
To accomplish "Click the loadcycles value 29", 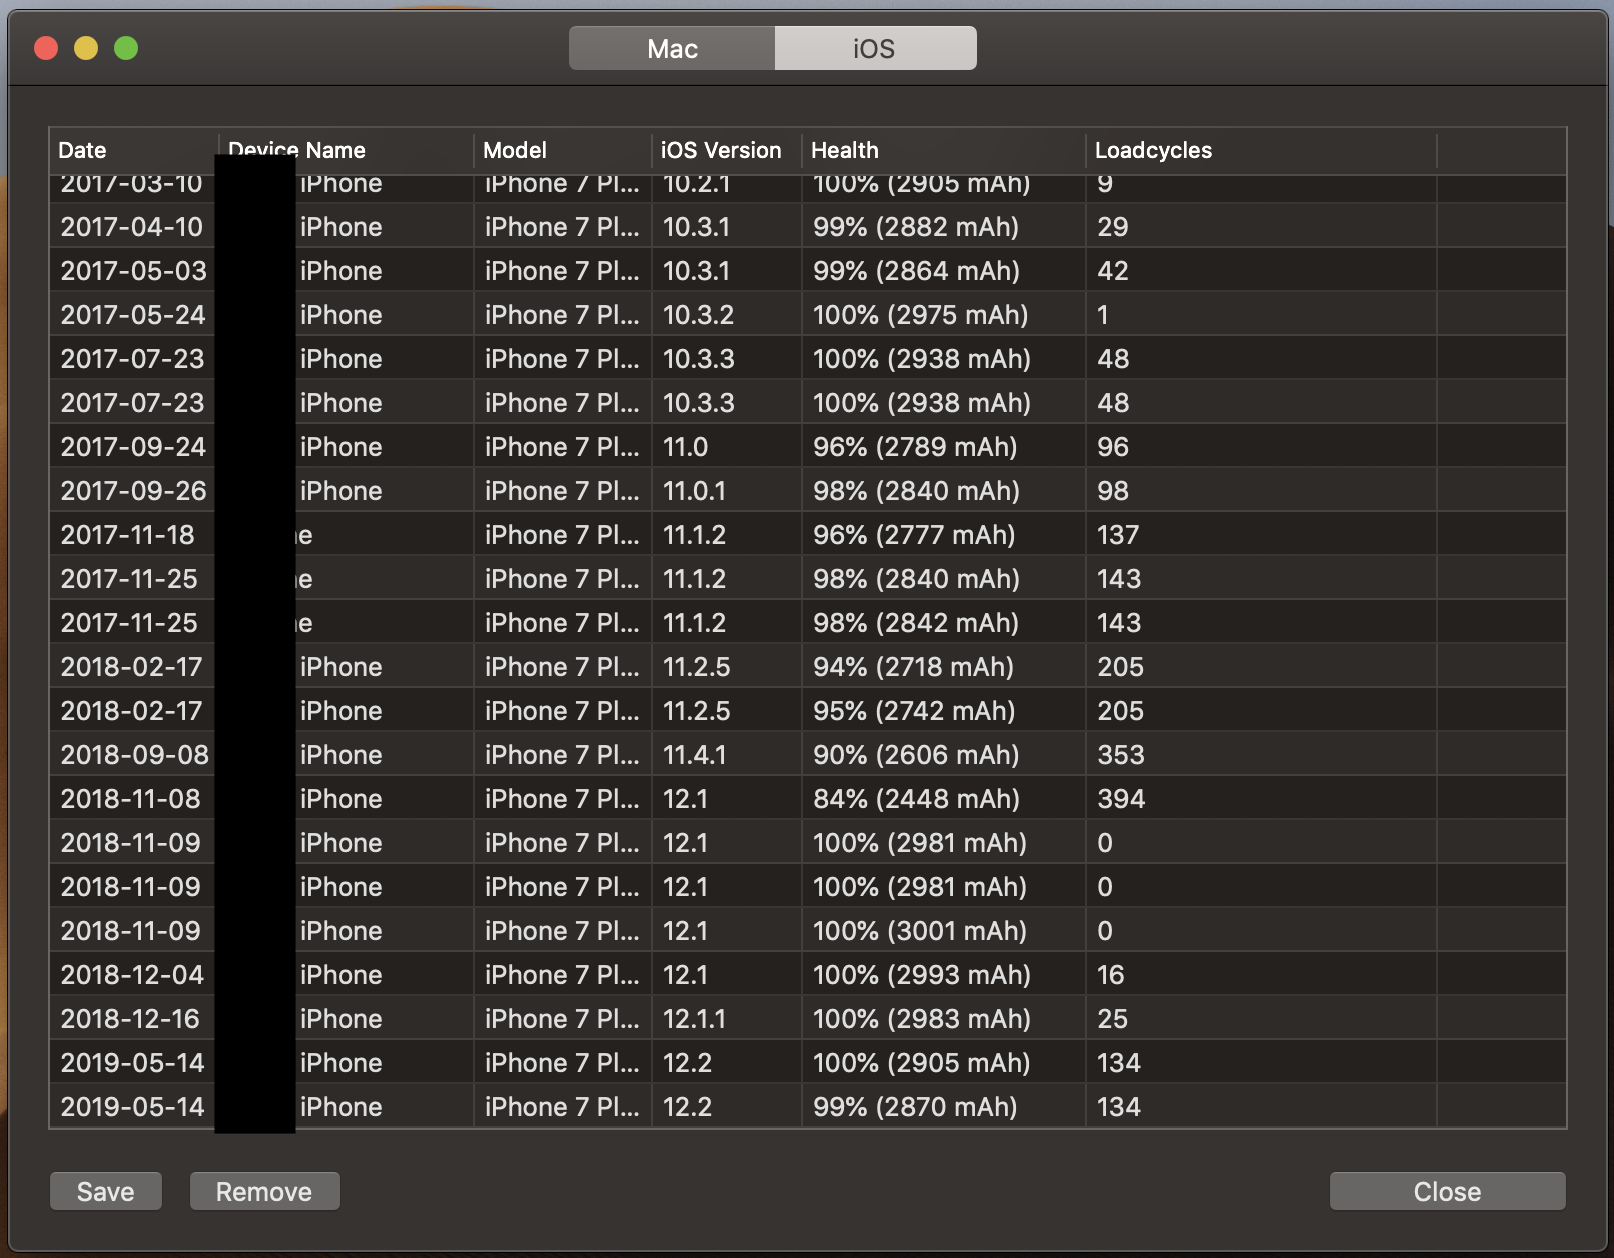I will click(1112, 227).
